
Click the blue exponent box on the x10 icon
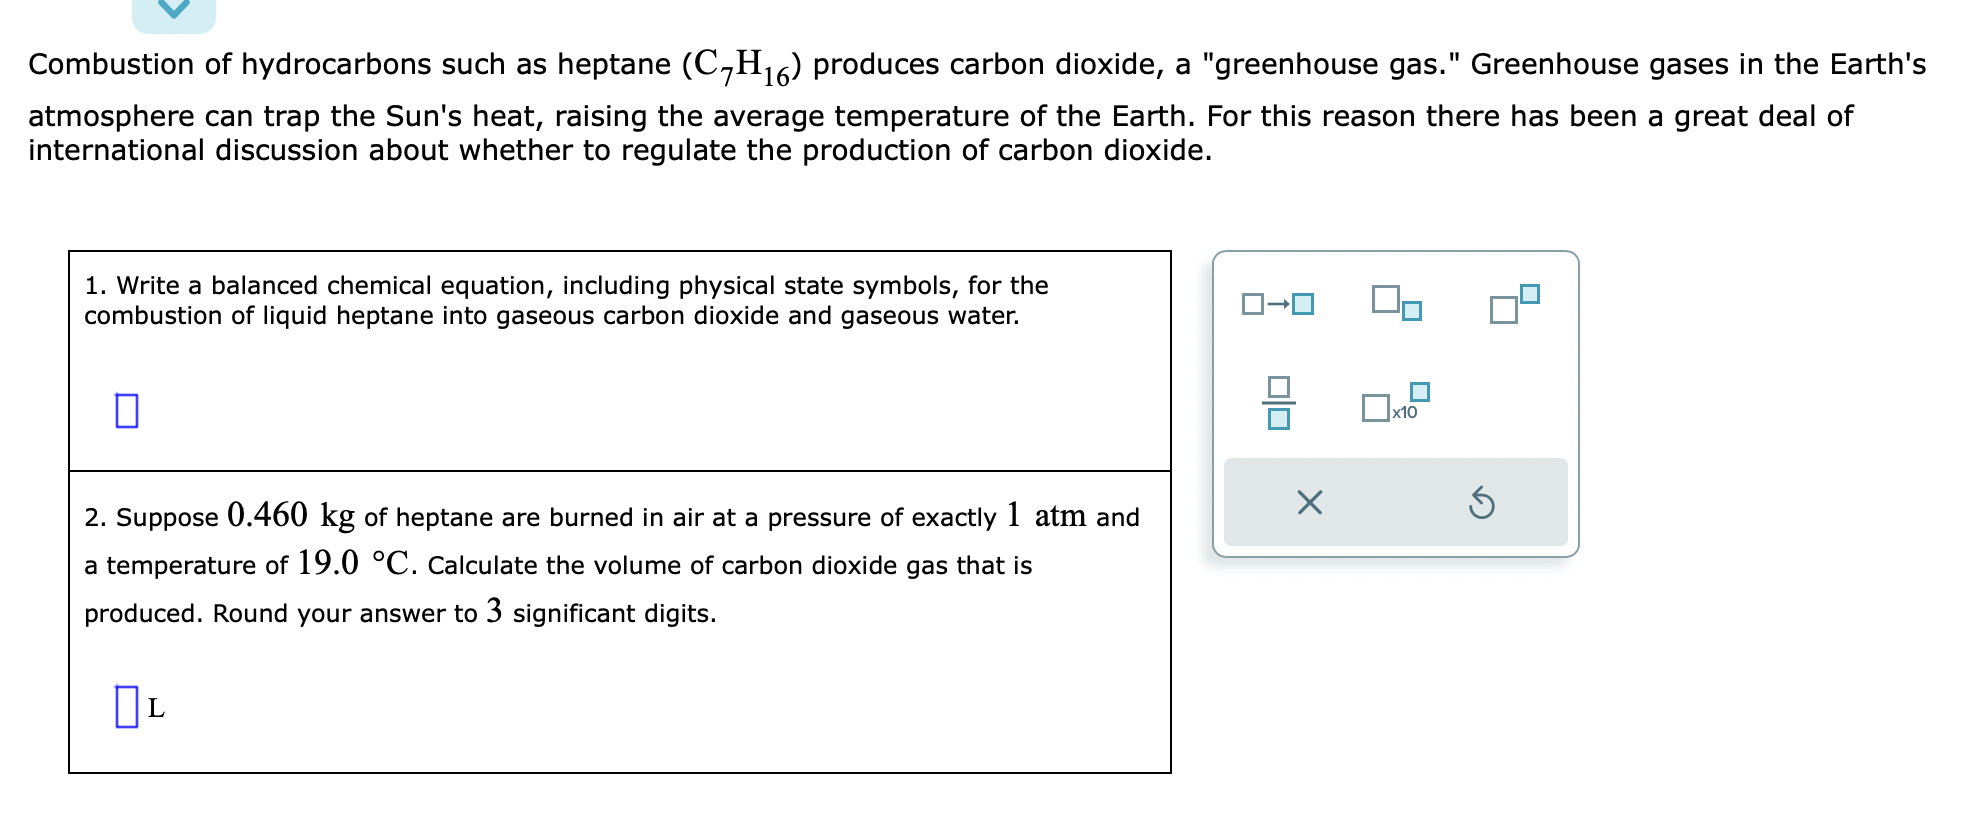tap(1417, 392)
